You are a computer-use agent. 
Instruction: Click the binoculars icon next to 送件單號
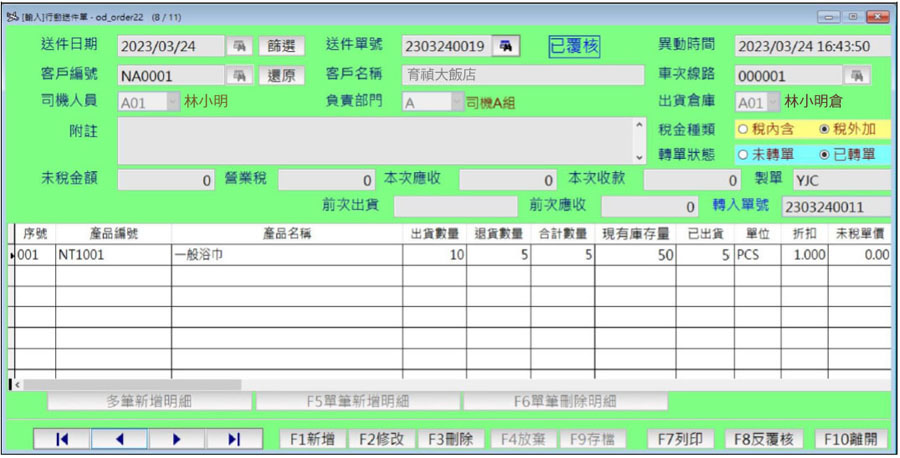click(x=506, y=46)
